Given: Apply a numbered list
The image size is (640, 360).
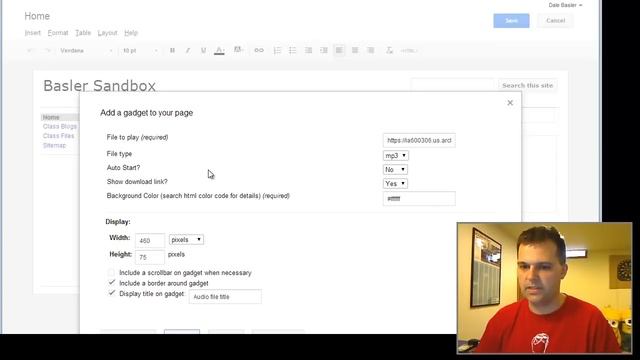Looking at the screenshot, I should (x=277, y=50).
